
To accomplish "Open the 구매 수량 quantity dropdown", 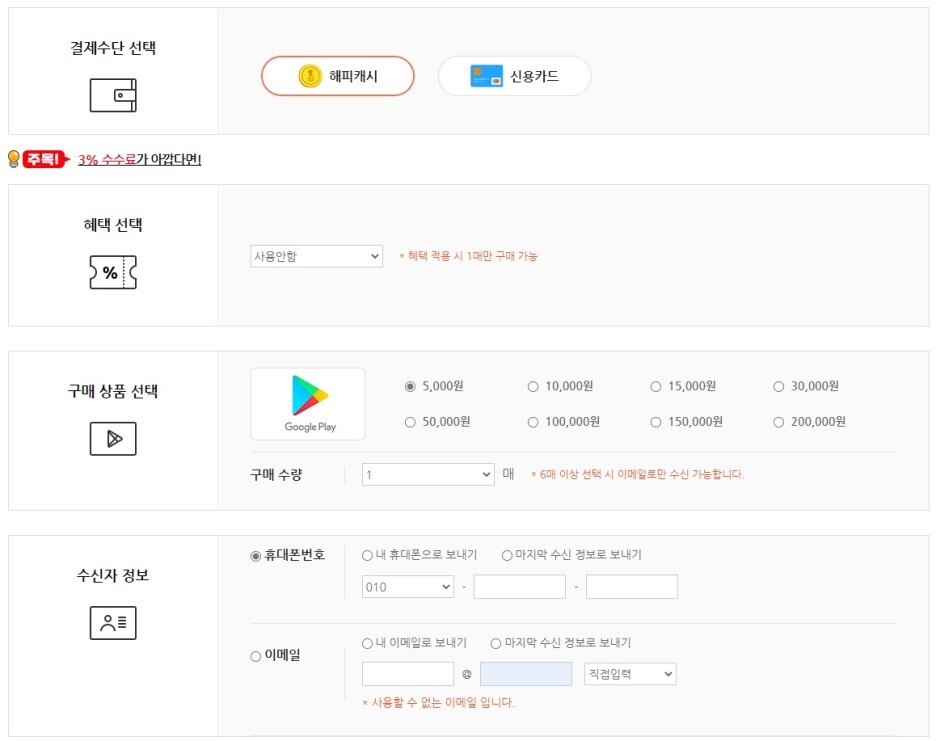I will pos(428,475).
